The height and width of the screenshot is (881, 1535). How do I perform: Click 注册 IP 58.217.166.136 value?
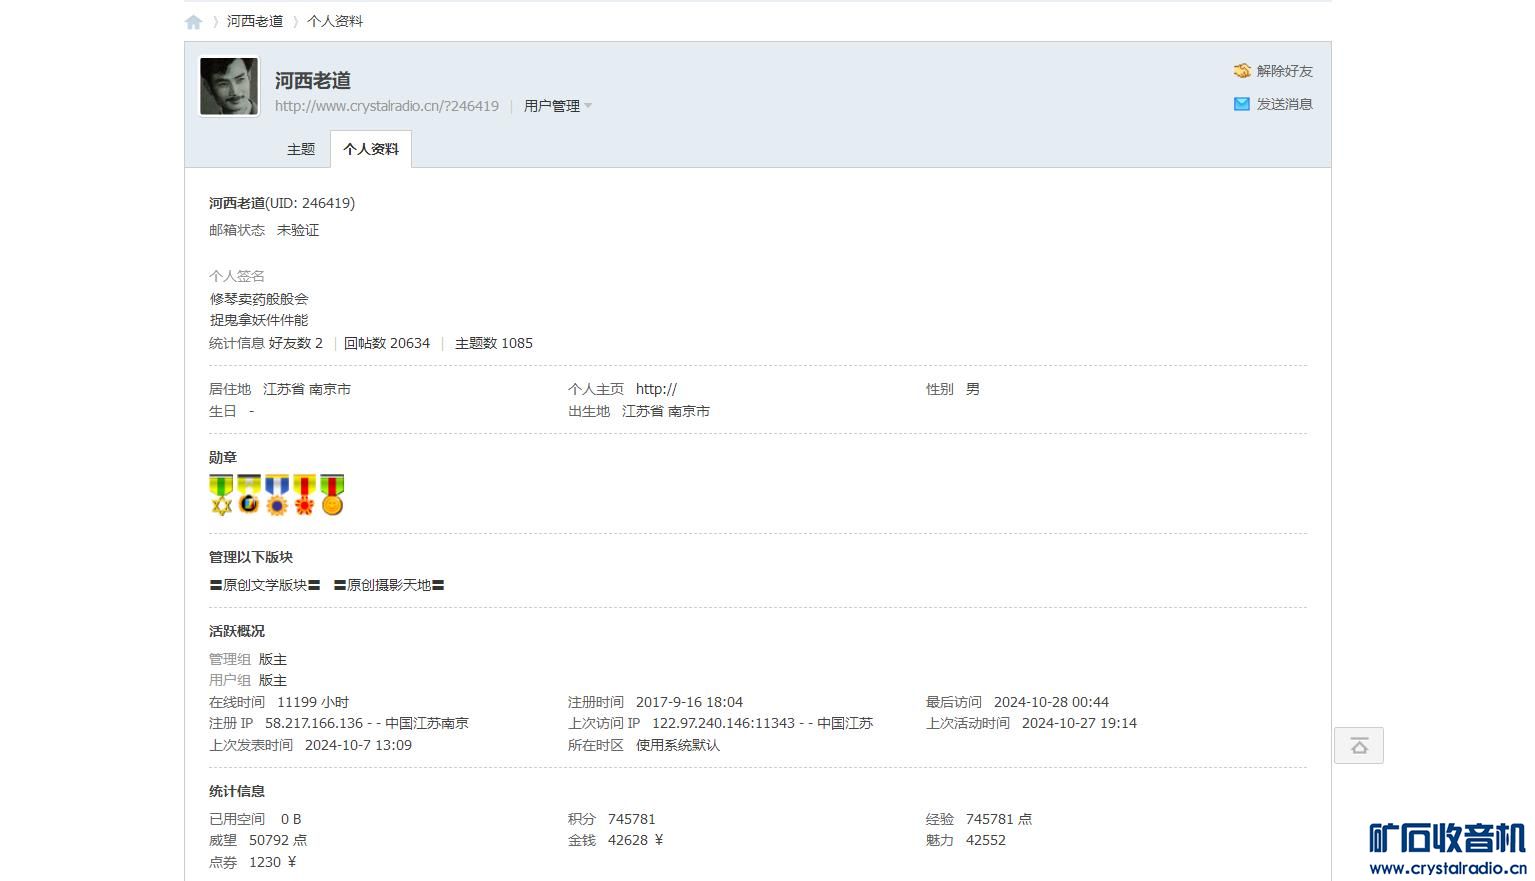367,723
